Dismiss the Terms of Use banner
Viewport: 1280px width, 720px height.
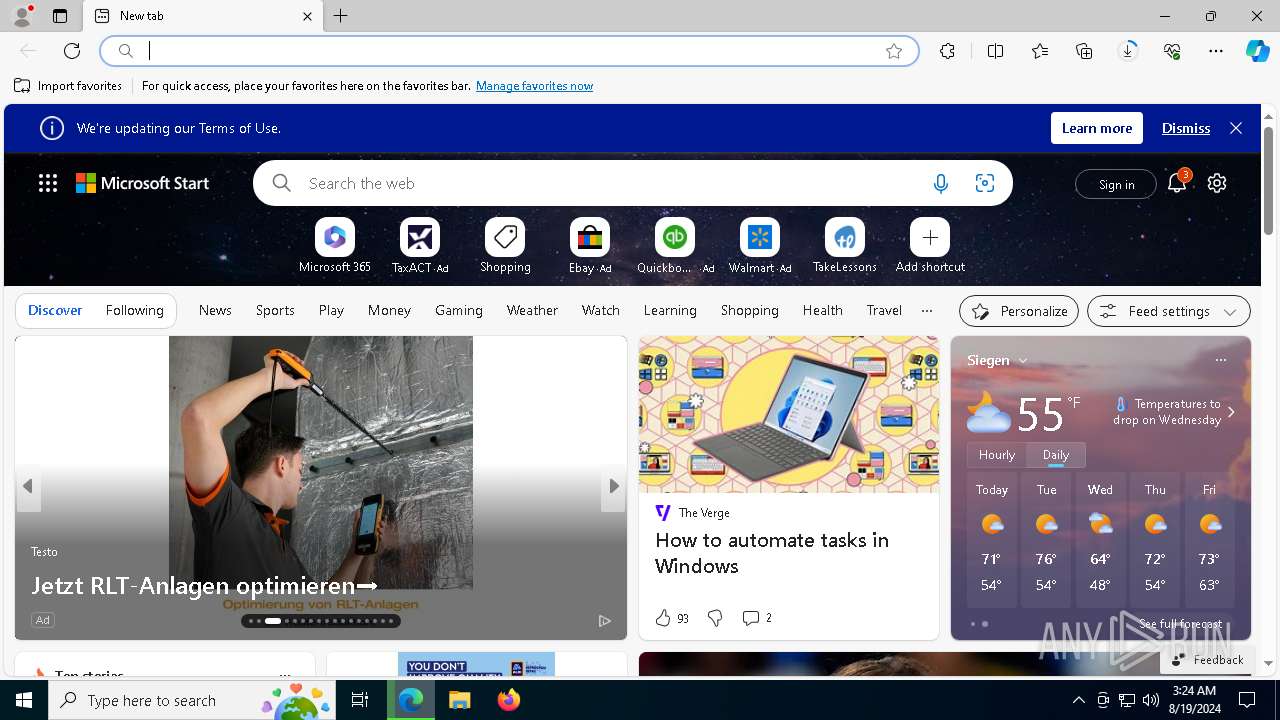[x=1186, y=128]
